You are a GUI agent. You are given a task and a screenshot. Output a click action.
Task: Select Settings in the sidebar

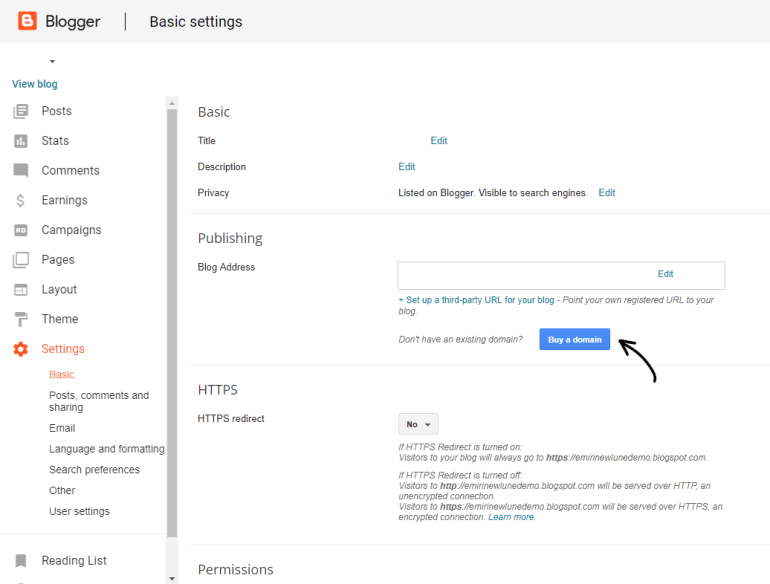[x=63, y=349]
